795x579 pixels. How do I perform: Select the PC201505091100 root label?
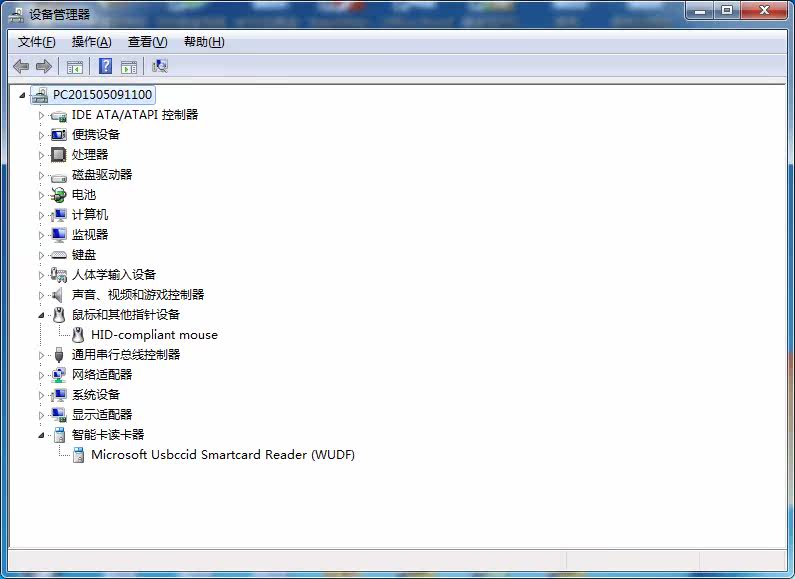[102, 95]
